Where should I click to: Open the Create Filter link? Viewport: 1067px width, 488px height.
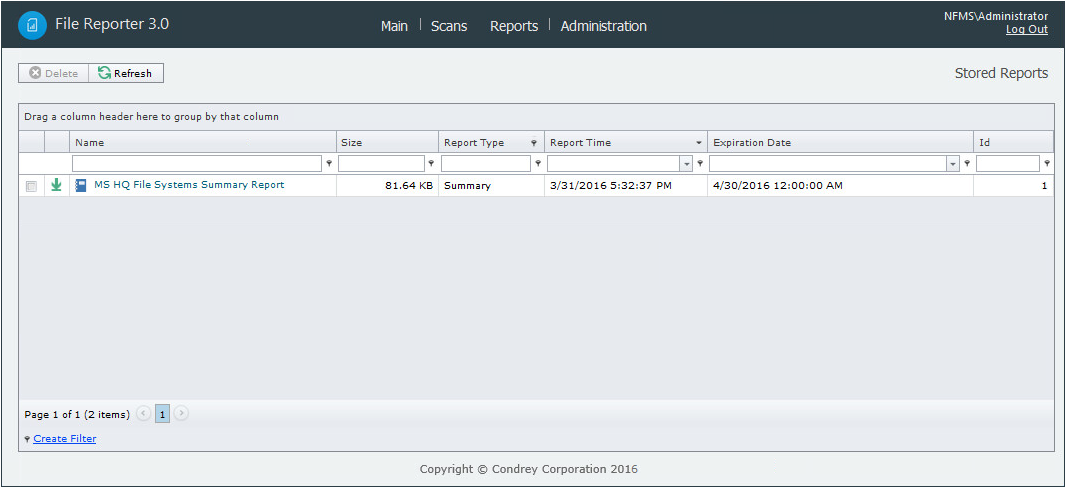(x=65, y=438)
